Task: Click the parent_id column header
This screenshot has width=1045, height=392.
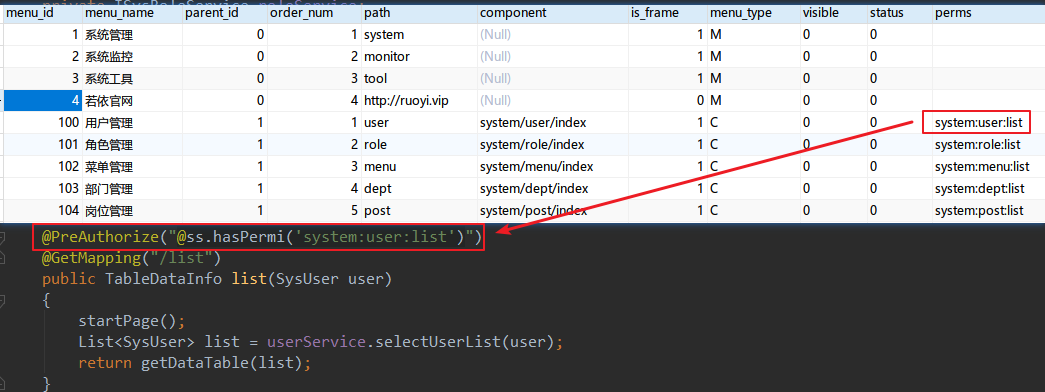Action: click(x=225, y=12)
